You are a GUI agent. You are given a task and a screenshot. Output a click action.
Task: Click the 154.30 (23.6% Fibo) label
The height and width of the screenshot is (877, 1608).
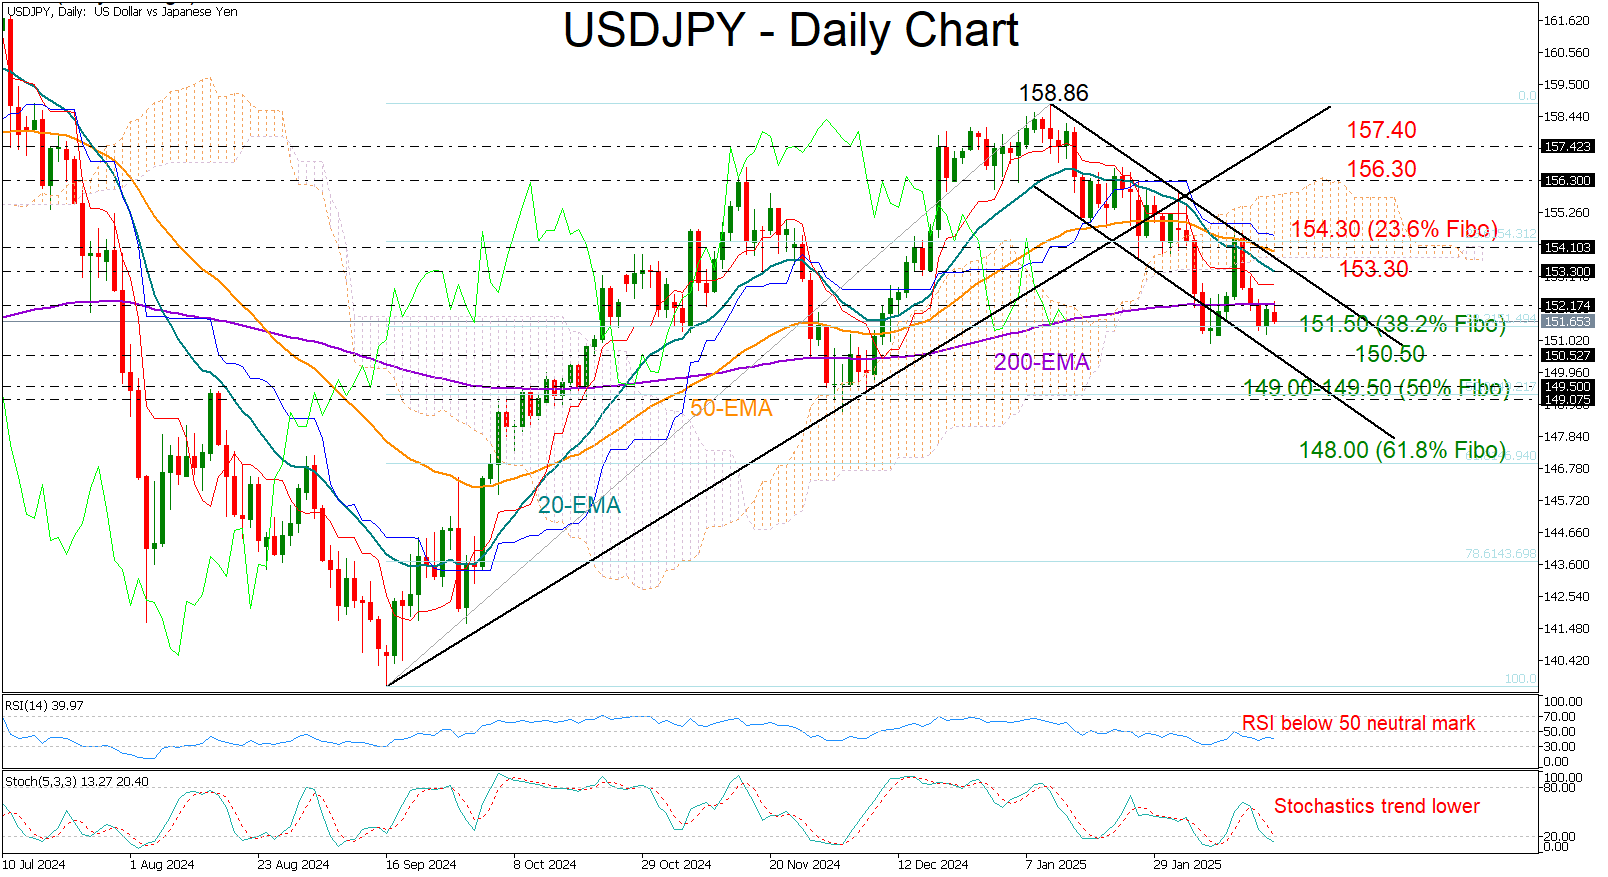tap(1393, 229)
